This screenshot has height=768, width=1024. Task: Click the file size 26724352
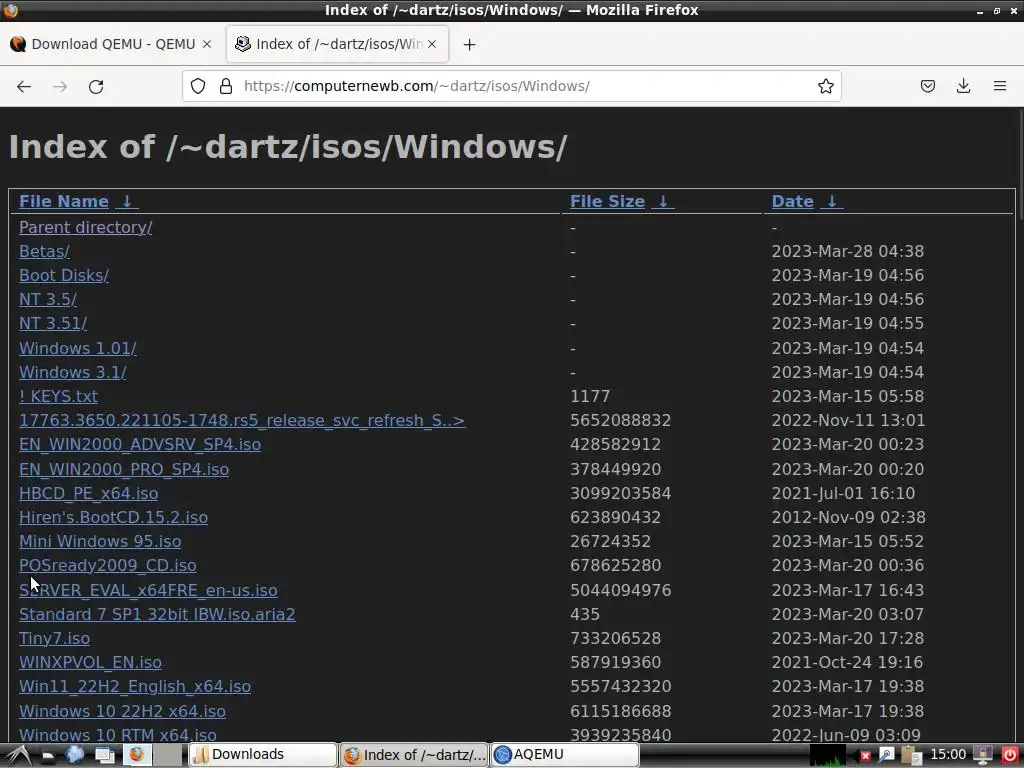pyautogui.click(x=610, y=541)
